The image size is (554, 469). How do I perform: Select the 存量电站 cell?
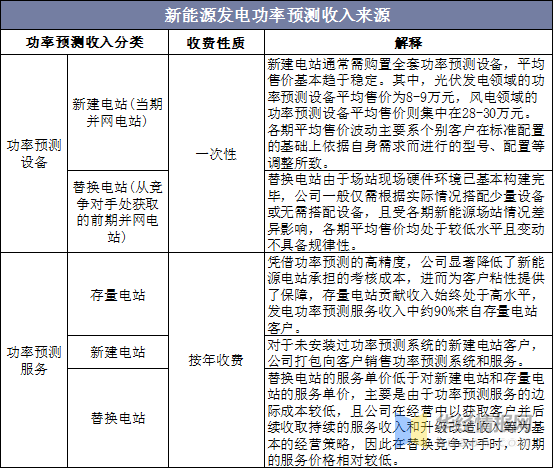click(x=118, y=295)
